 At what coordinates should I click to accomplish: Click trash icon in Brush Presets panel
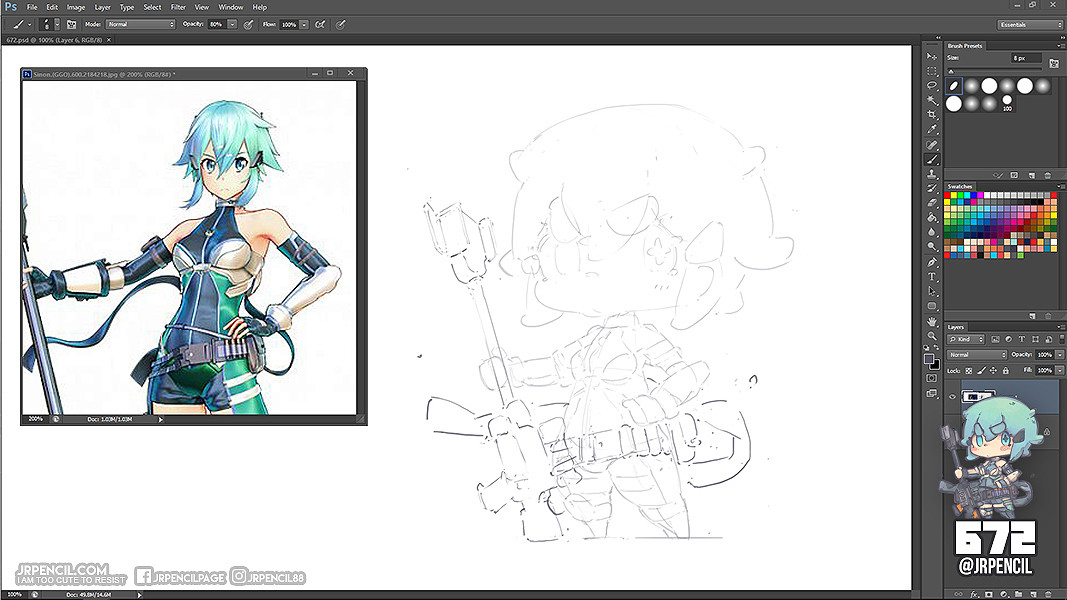[x=1047, y=176]
